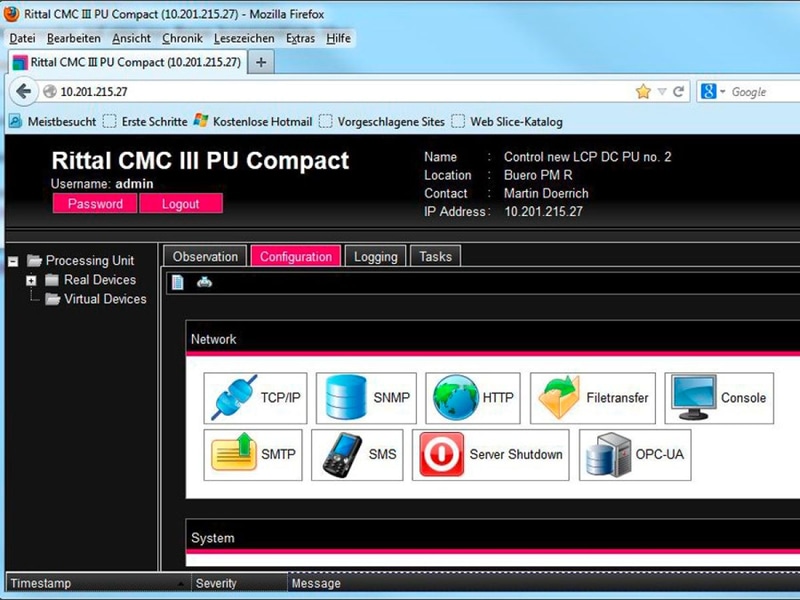This screenshot has height=600, width=800.
Task: Open Server Shutdown settings
Action: click(490, 455)
